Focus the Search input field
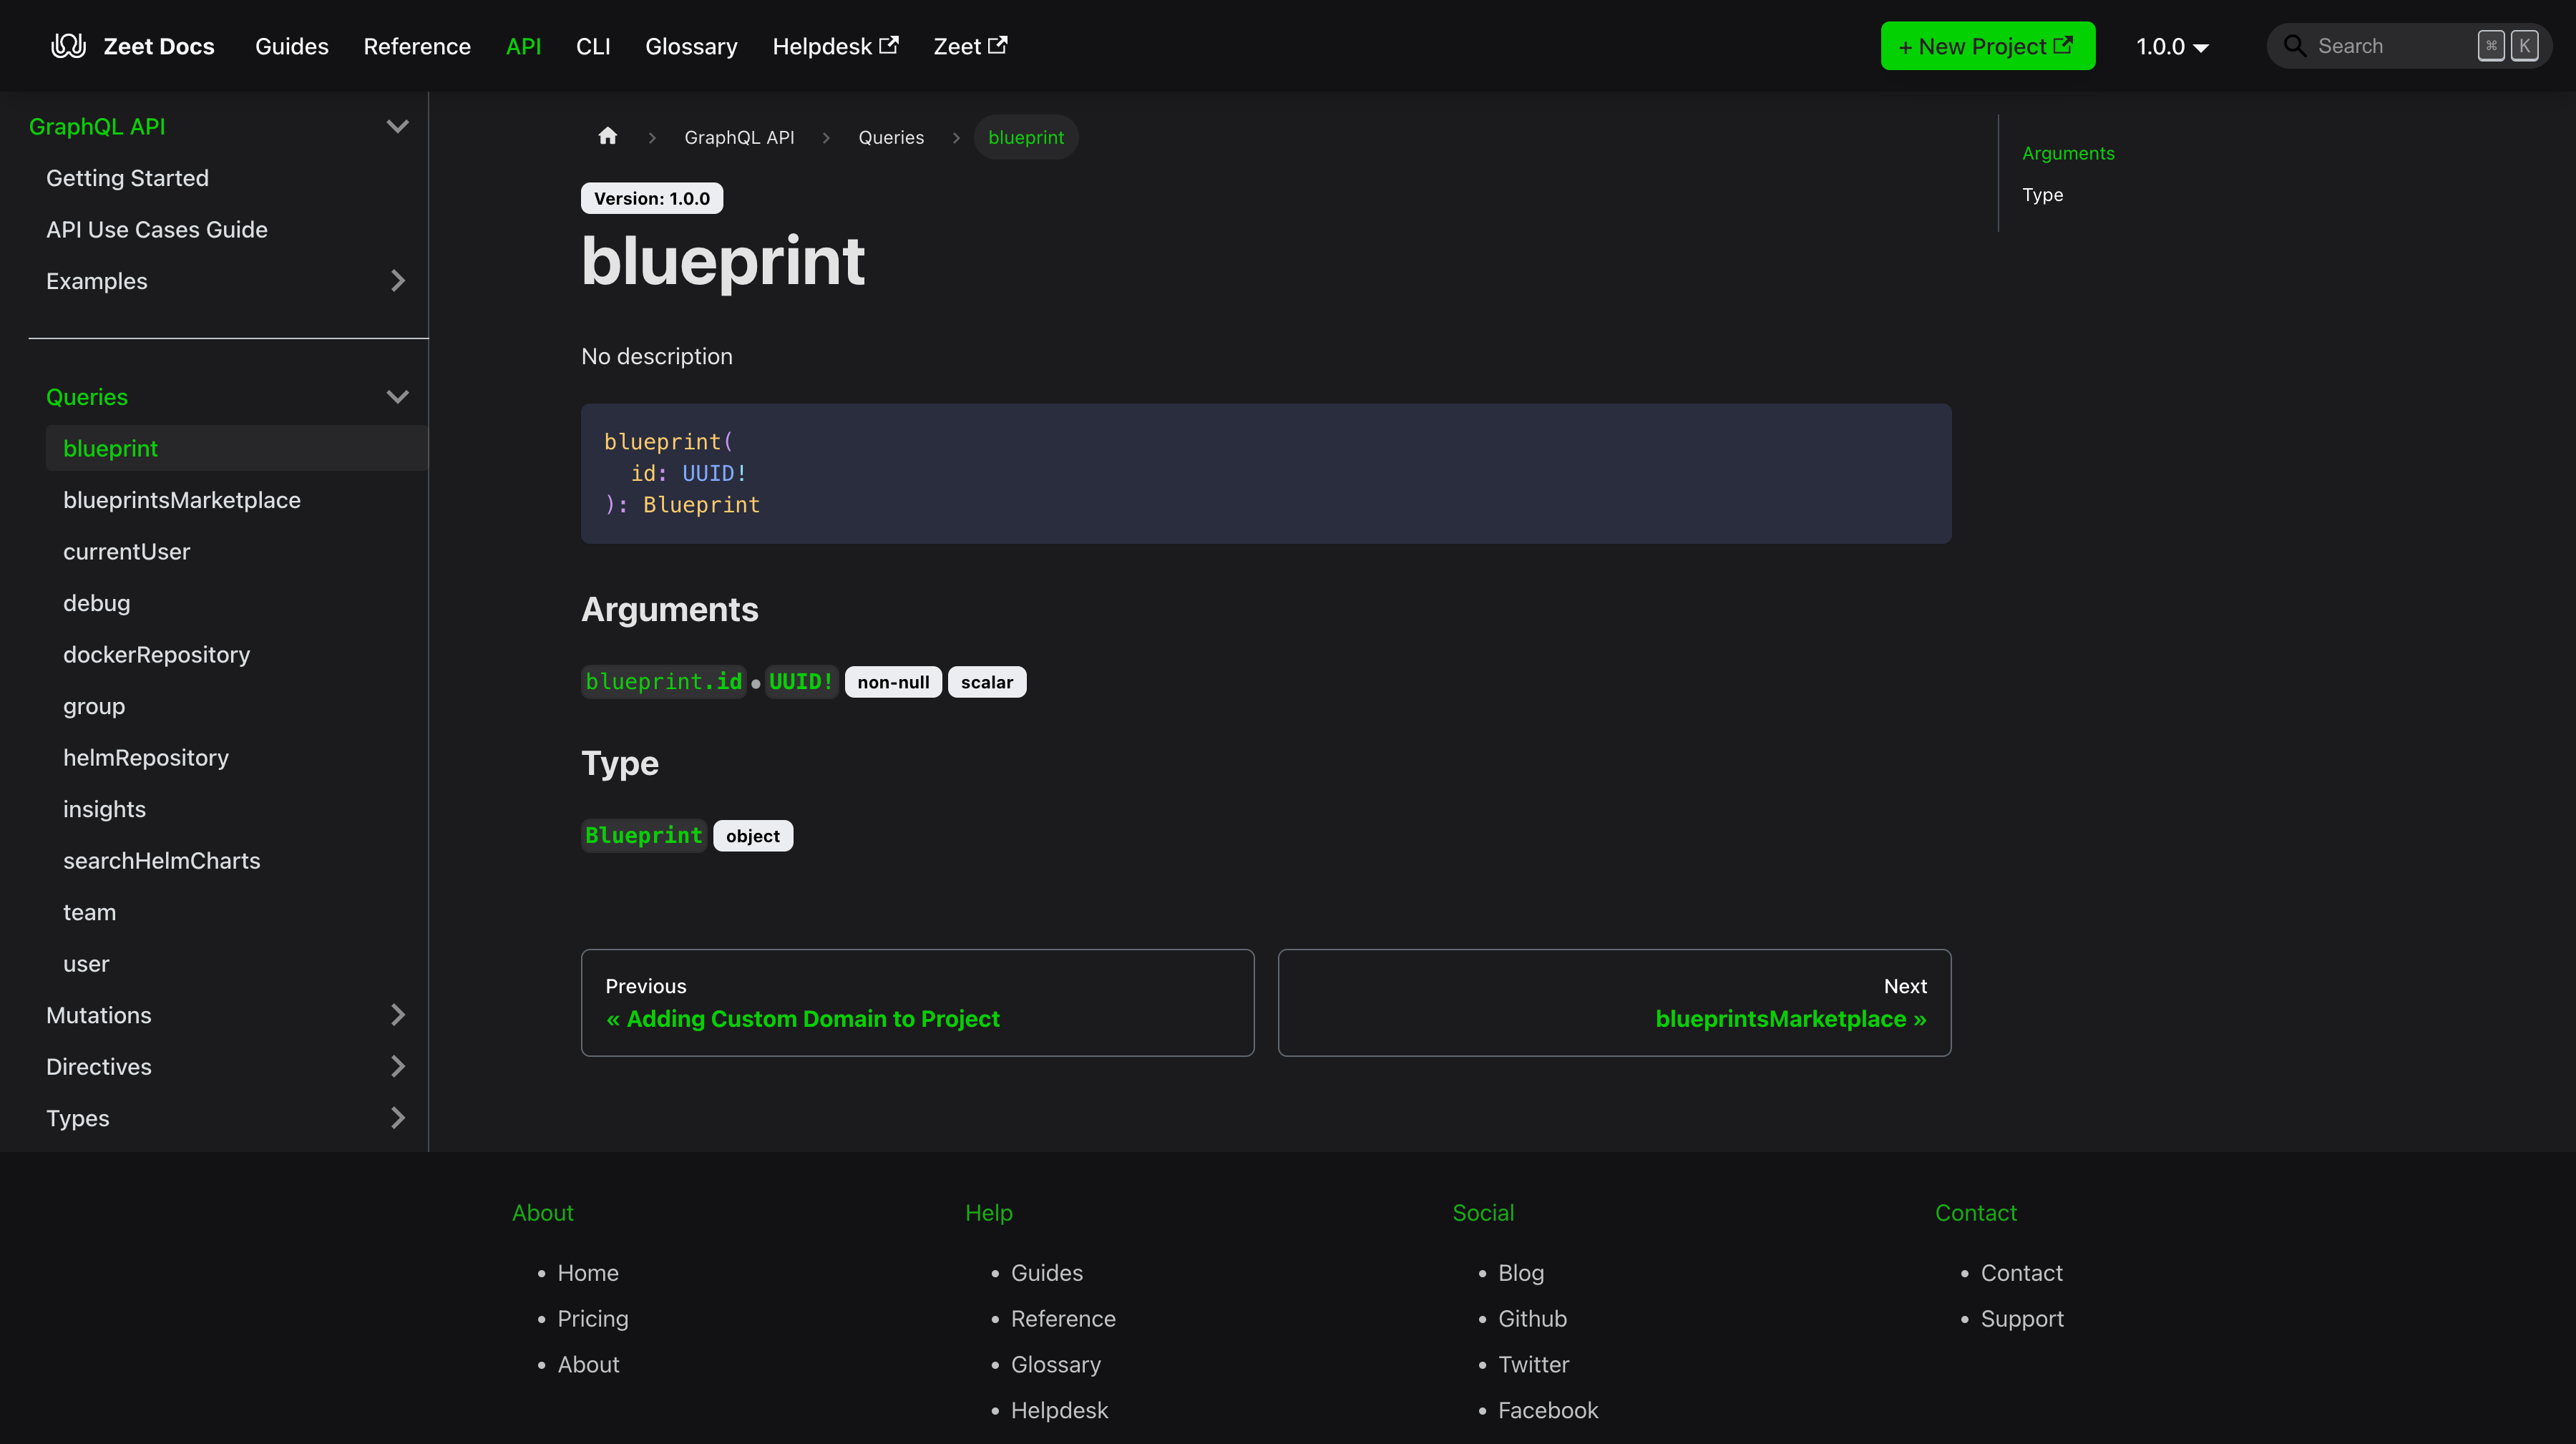The image size is (2576, 1444). pyautogui.click(x=2390, y=46)
